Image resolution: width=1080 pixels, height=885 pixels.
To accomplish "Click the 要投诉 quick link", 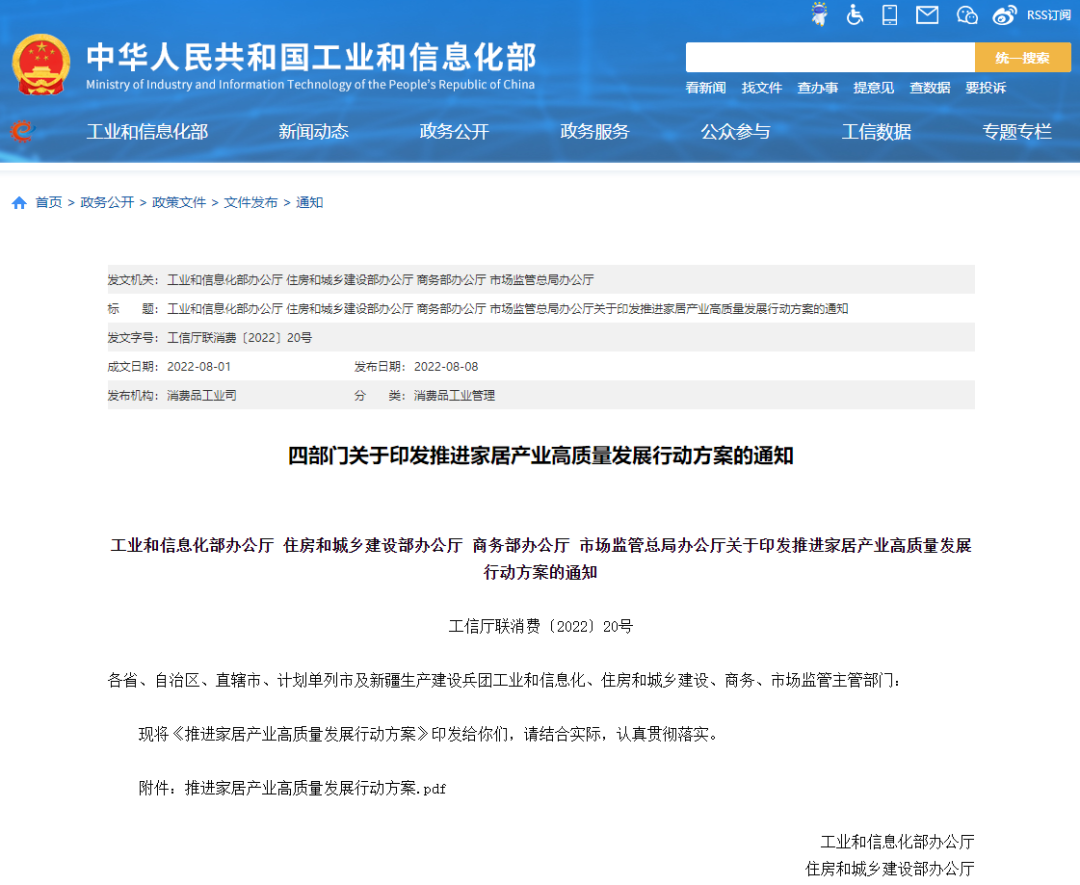I will 985,88.
